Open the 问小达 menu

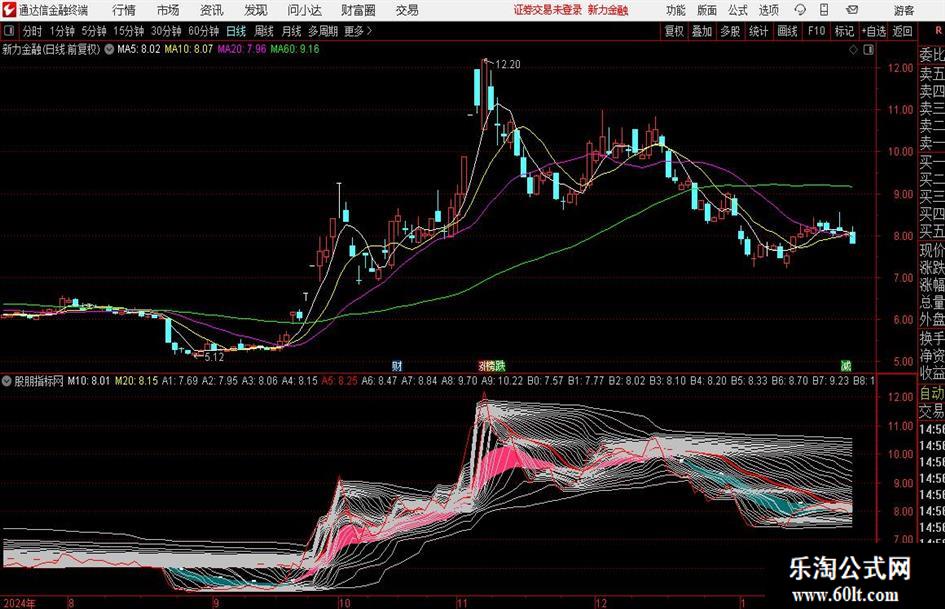point(304,10)
